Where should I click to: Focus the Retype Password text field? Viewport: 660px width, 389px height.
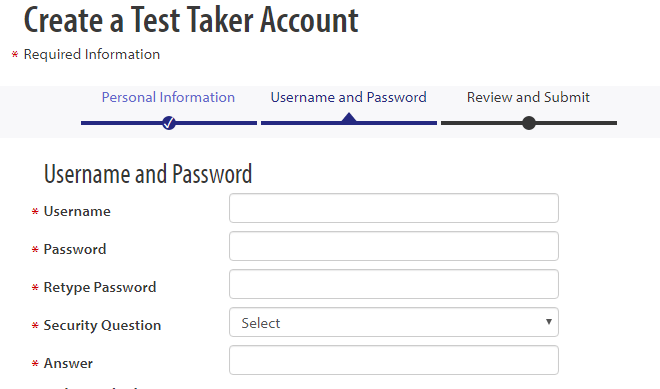pos(394,284)
